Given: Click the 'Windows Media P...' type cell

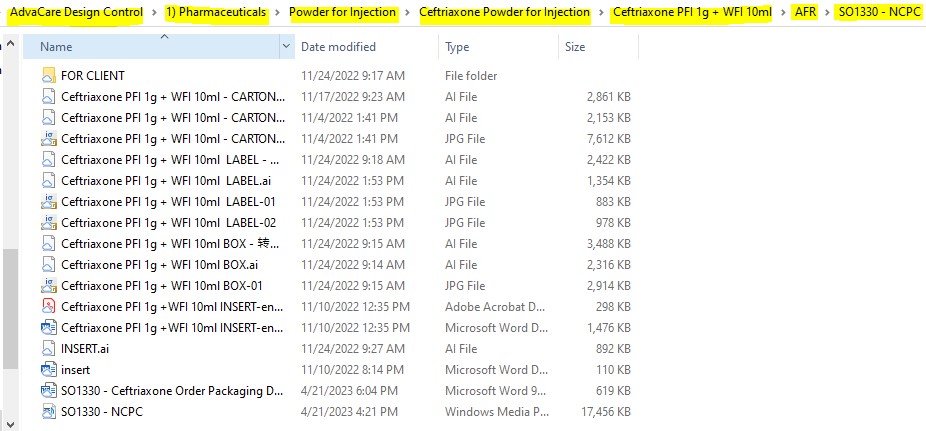Looking at the screenshot, I should [497, 412].
